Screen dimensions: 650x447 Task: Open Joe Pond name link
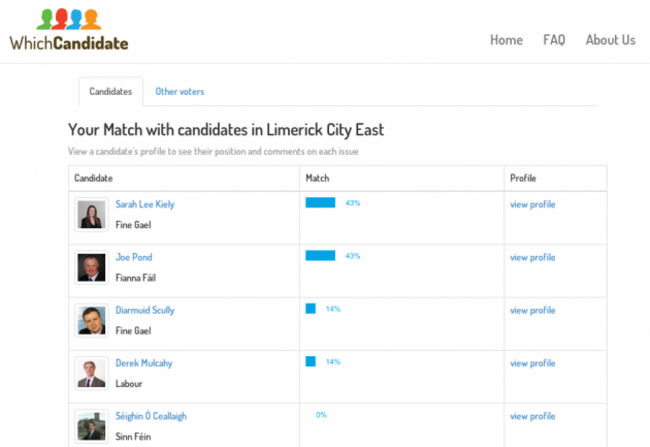pos(133,257)
